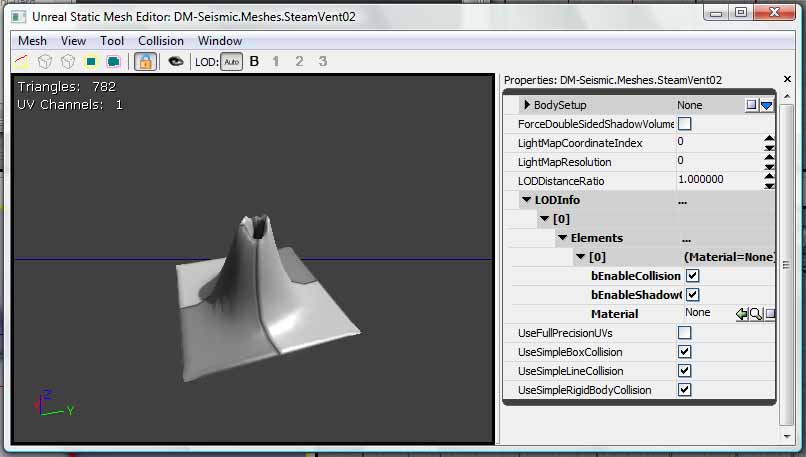Toggle the padlock camera lock icon
806x457 pixels.
pos(145,61)
